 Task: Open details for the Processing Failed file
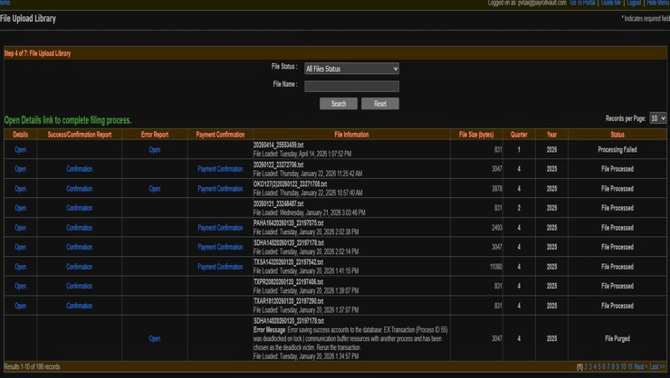point(20,149)
